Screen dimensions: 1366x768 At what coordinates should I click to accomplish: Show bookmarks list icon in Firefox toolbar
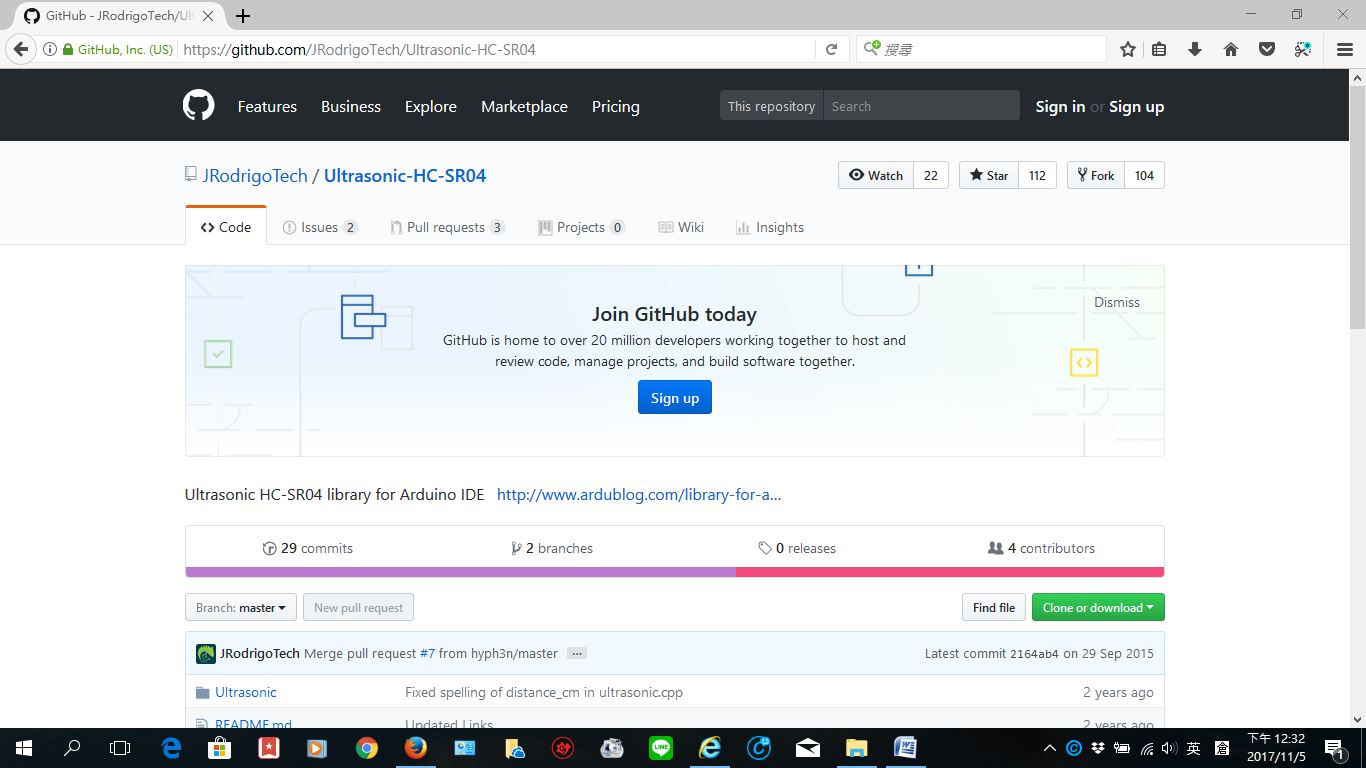click(x=1159, y=49)
